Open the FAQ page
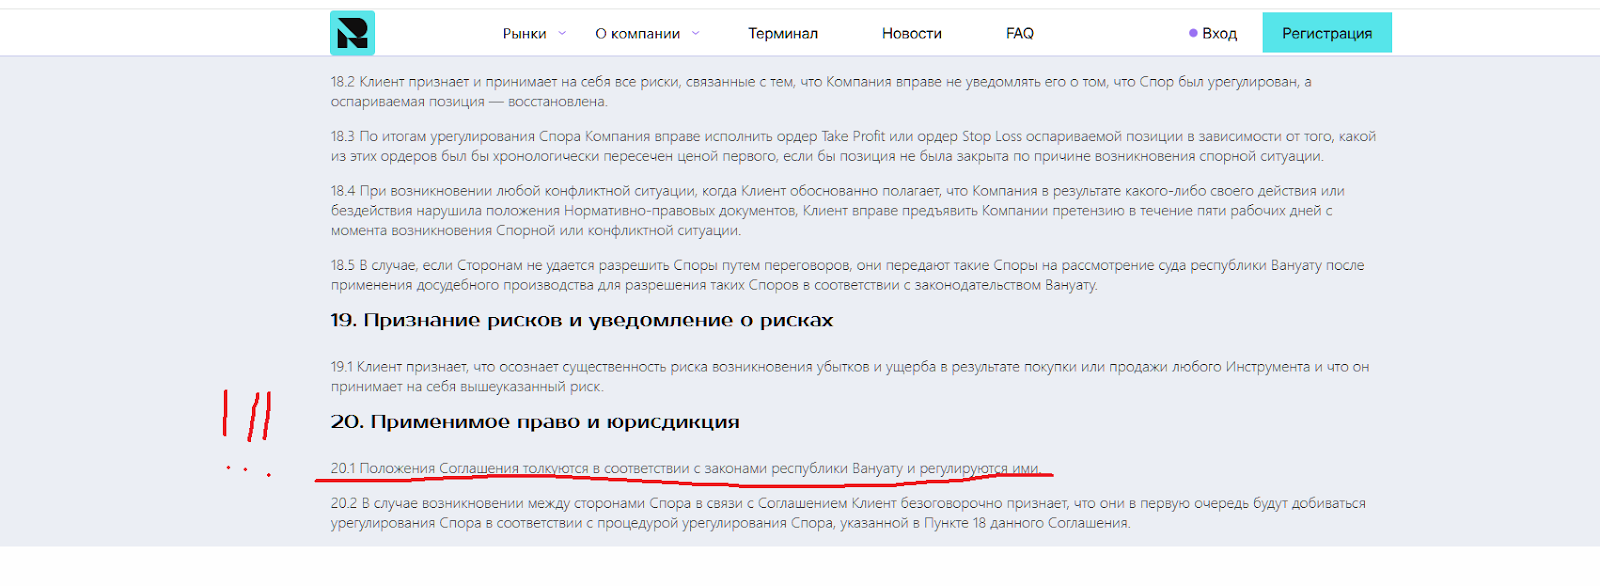The height and width of the screenshot is (586, 1600). tap(1020, 33)
